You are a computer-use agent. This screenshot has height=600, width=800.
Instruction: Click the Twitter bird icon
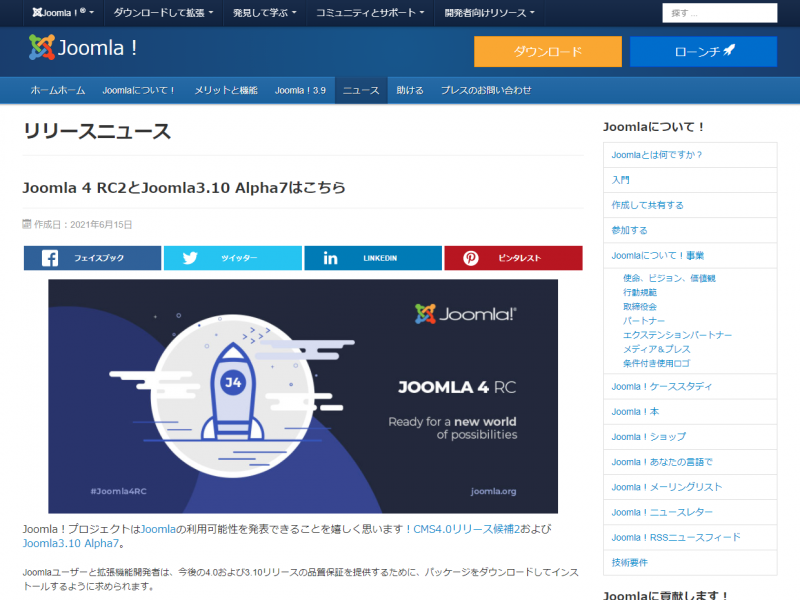[190, 258]
